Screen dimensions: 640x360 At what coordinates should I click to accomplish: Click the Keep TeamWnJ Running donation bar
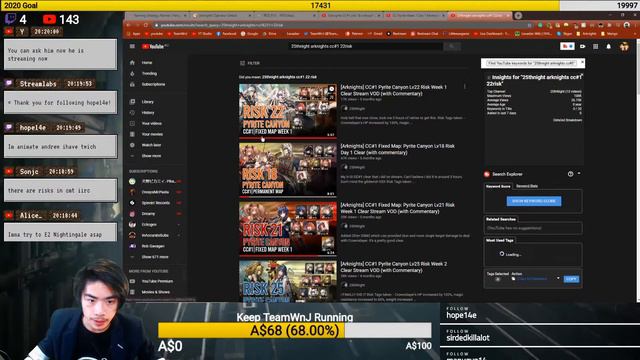tap(294, 330)
